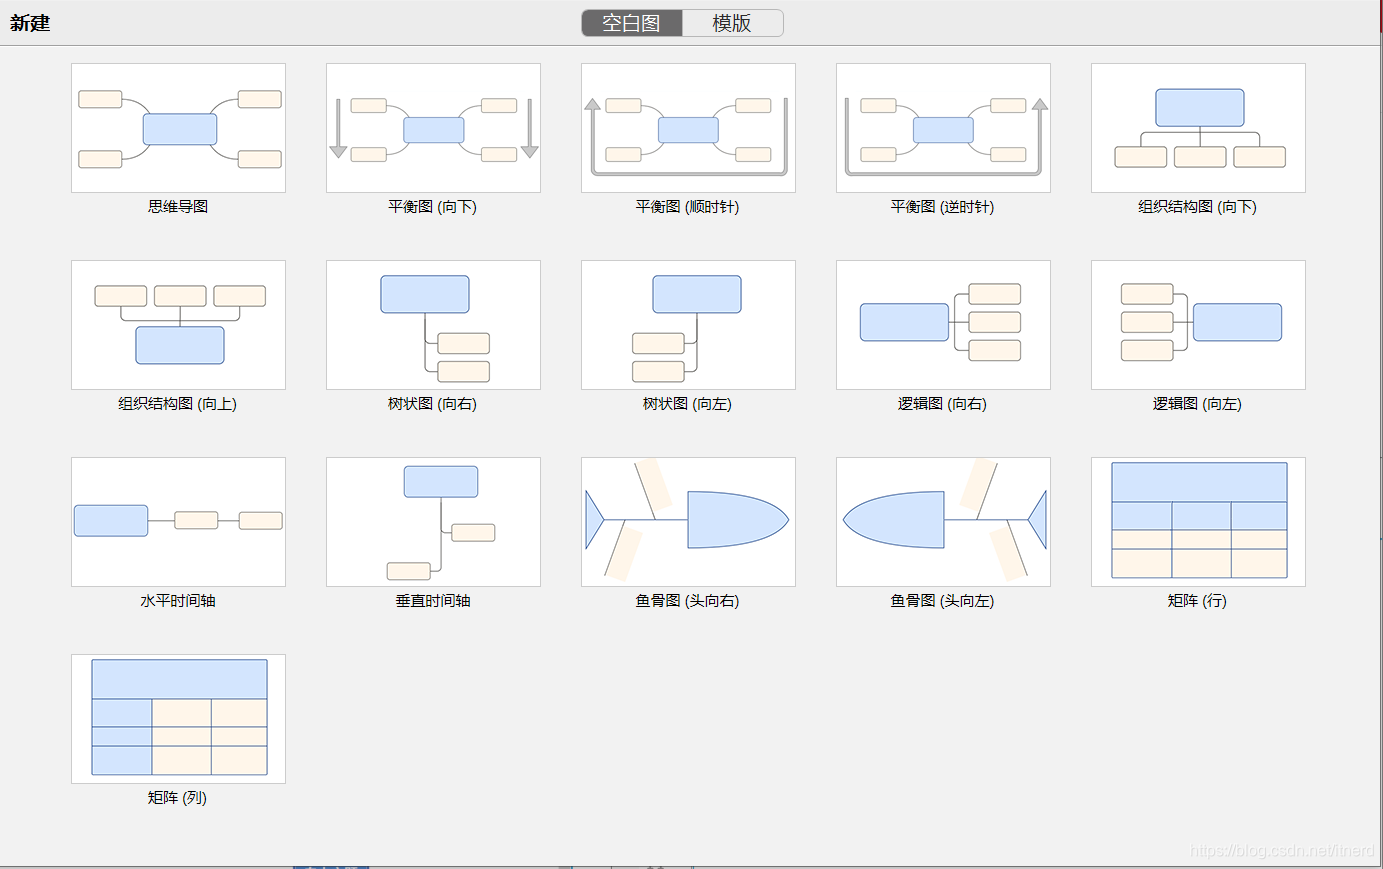This screenshot has width=1383, height=869.
Task: Switch to the 模版 tab
Action: pyautogui.click(x=733, y=22)
